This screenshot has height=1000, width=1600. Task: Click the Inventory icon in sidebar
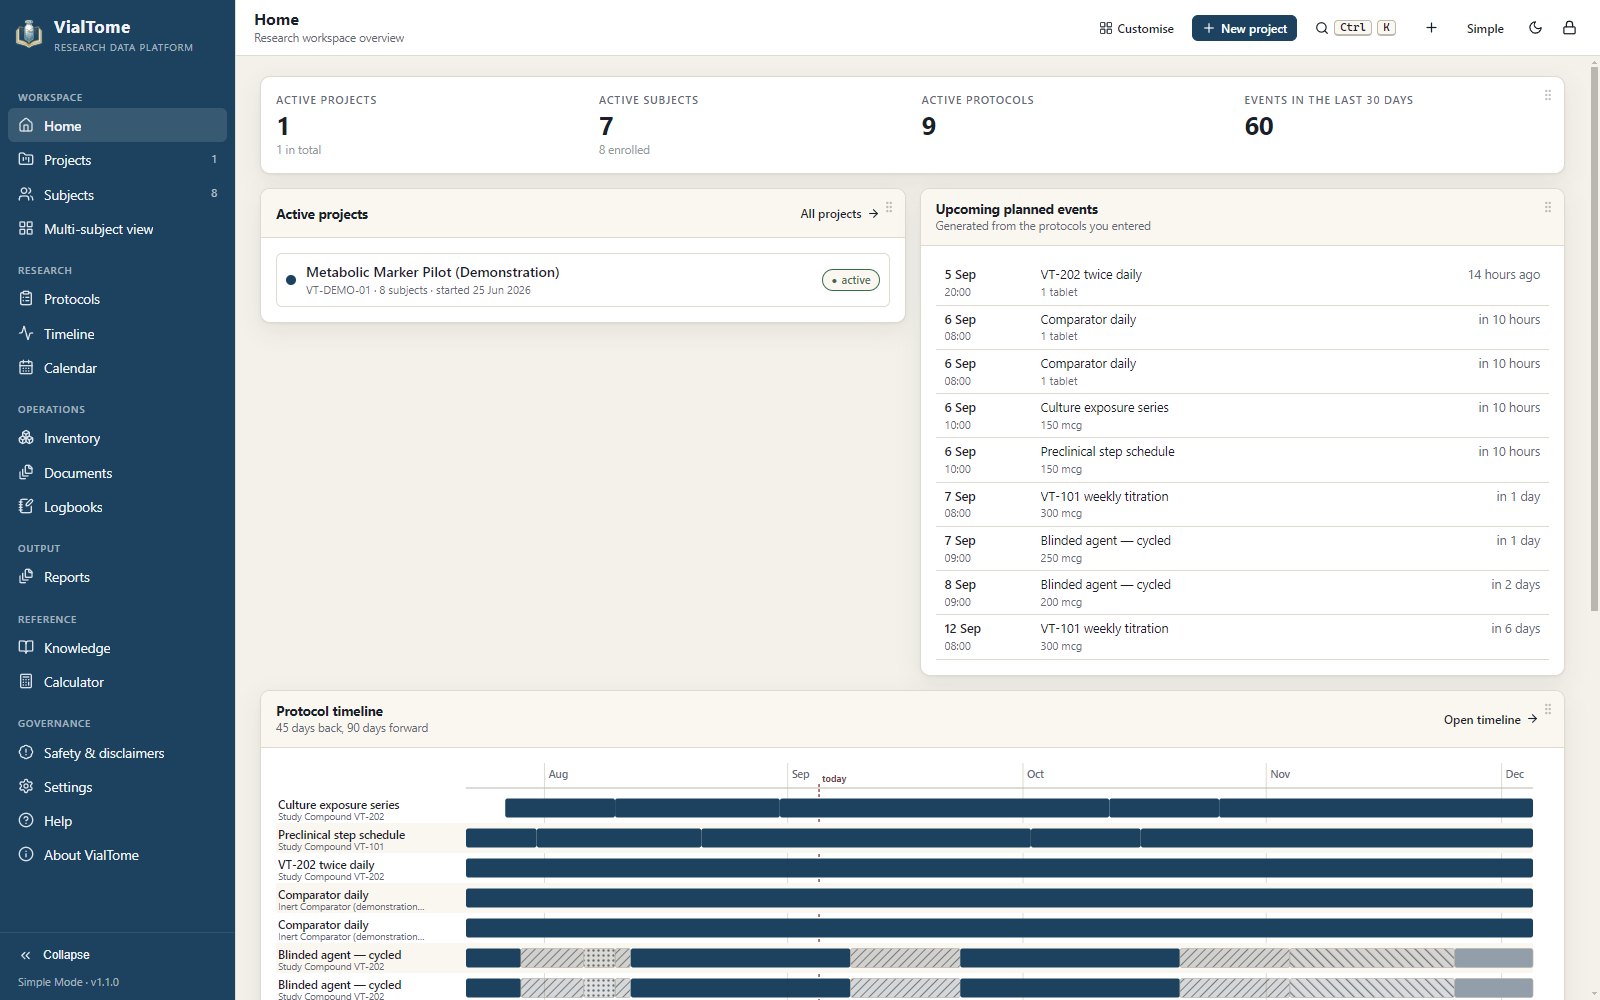[x=26, y=437]
